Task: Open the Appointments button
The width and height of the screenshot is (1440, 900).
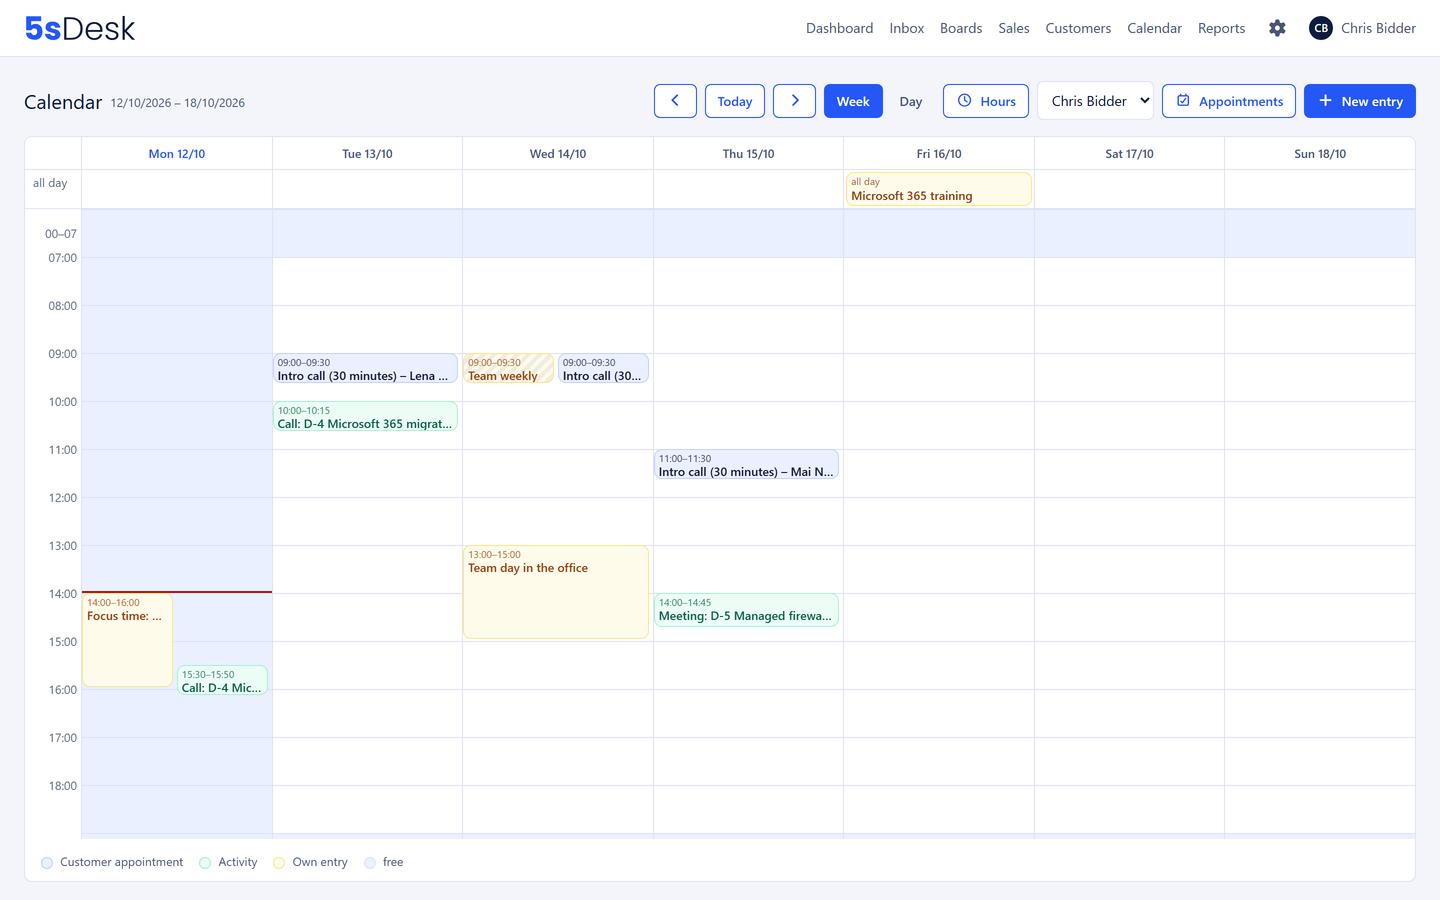Action: click(x=1229, y=101)
